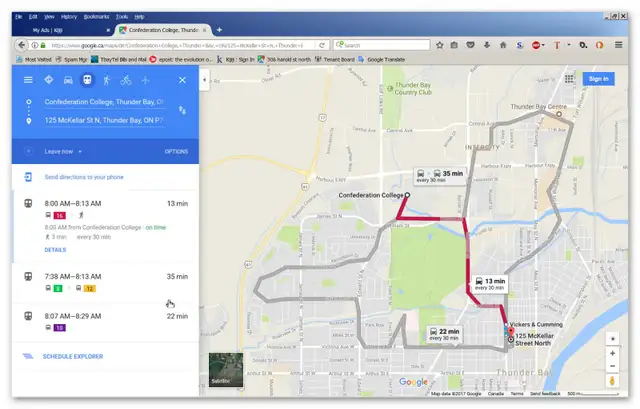Select the 7:38 AM–8:13 AM route
Screen dimensions: 640x409
pyautogui.click(x=106, y=282)
